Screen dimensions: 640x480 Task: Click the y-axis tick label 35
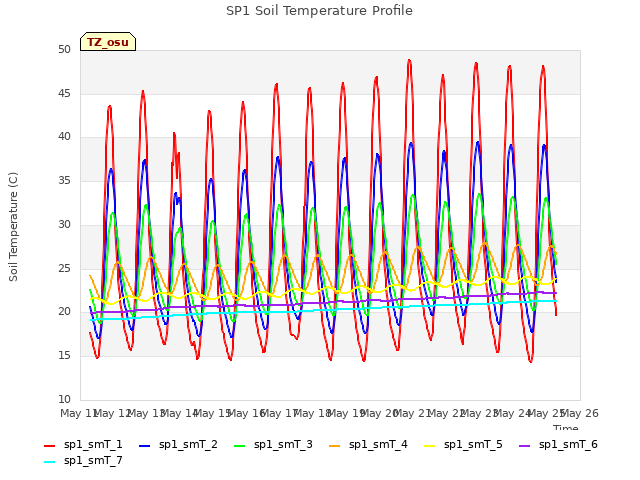(x=64, y=180)
